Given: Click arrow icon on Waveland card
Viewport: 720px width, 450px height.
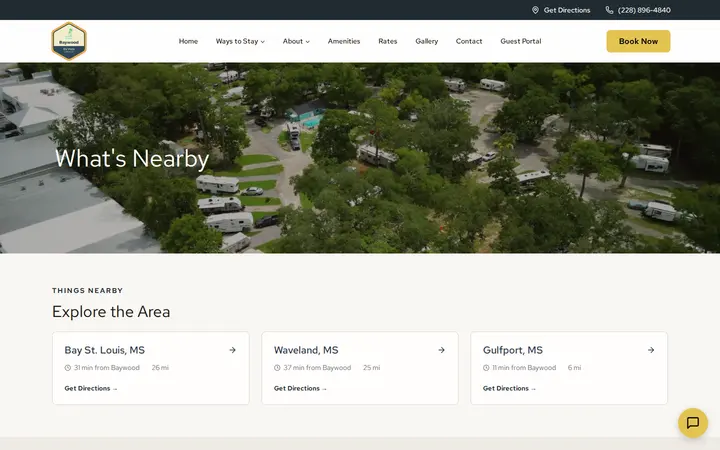Looking at the screenshot, I should (x=441, y=350).
